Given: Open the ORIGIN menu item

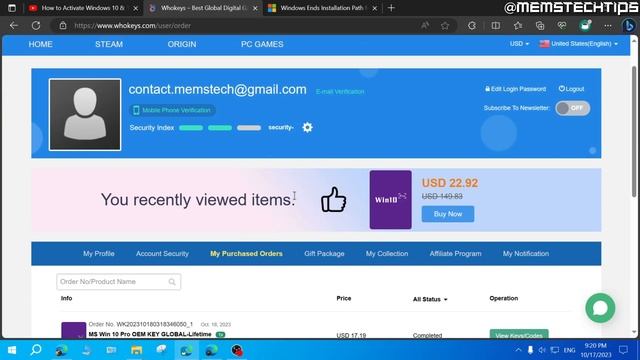Looking at the screenshot, I should click(182, 44).
